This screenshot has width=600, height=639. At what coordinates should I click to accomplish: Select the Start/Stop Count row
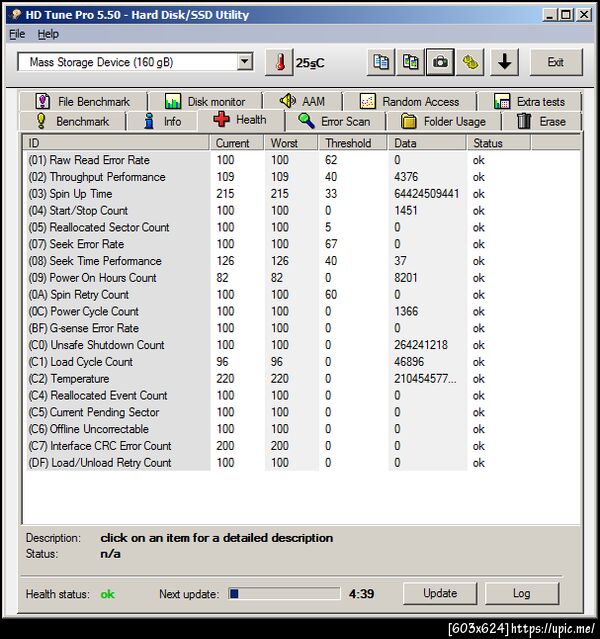coord(302,211)
